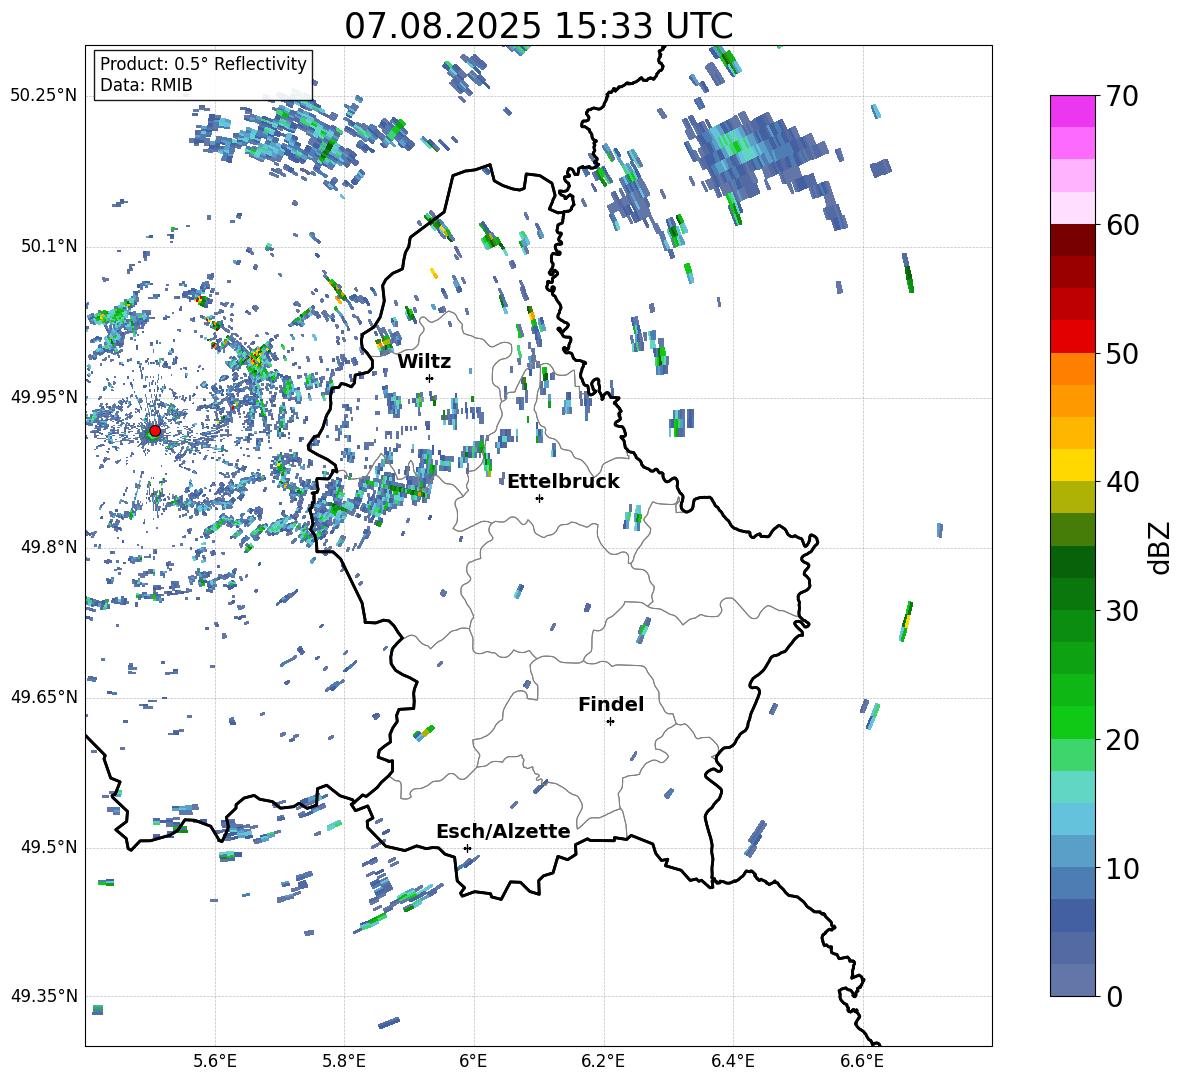1184x1081 pixels.
Task: Click the 6°E longitude label
Action: tap(473, 1061)
